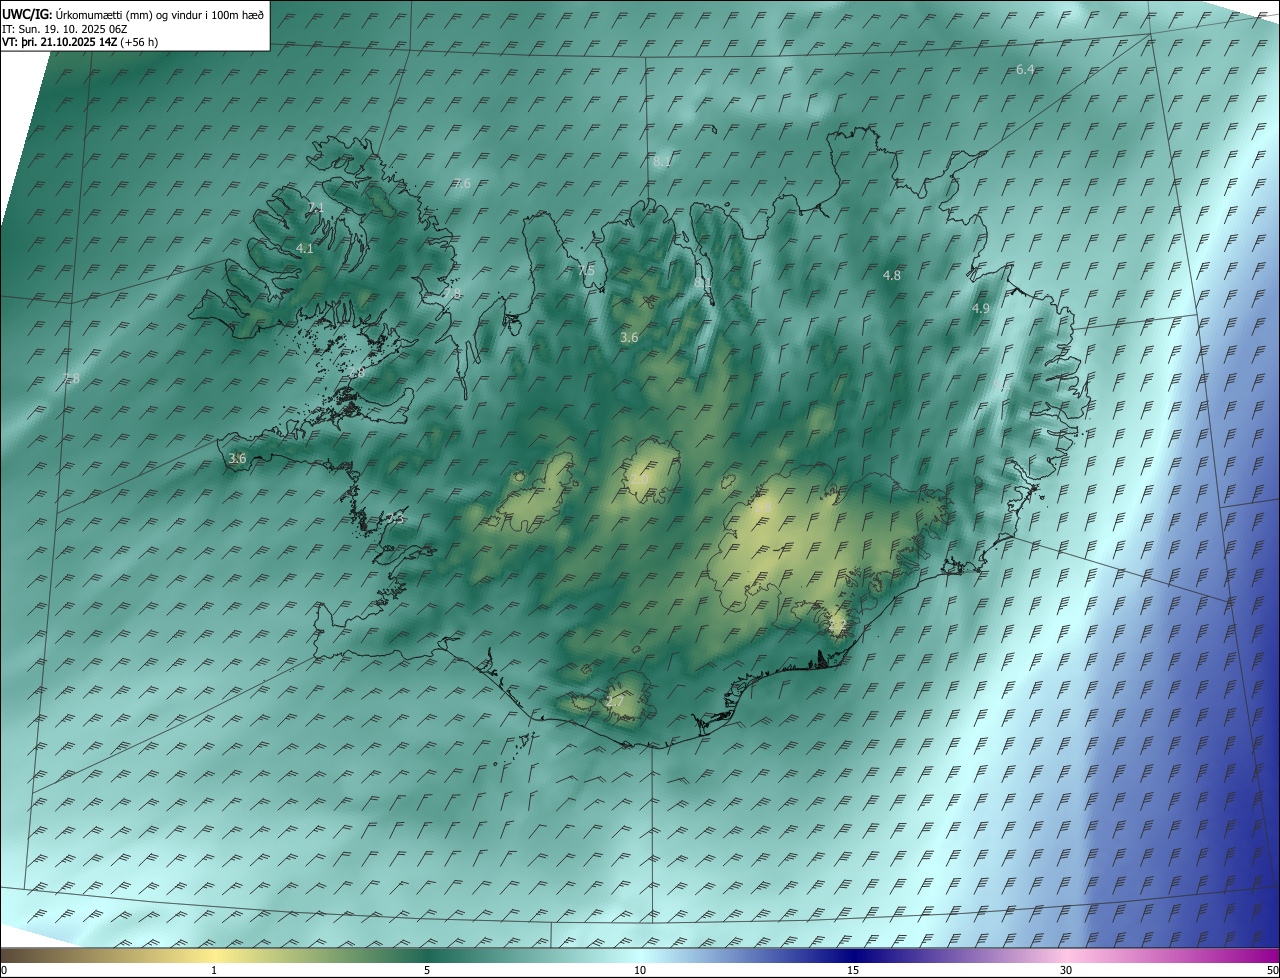Click the 5 tick on color scale
Image resolution: width=1280 pixels, height=978 pixels.
(427, 971)
